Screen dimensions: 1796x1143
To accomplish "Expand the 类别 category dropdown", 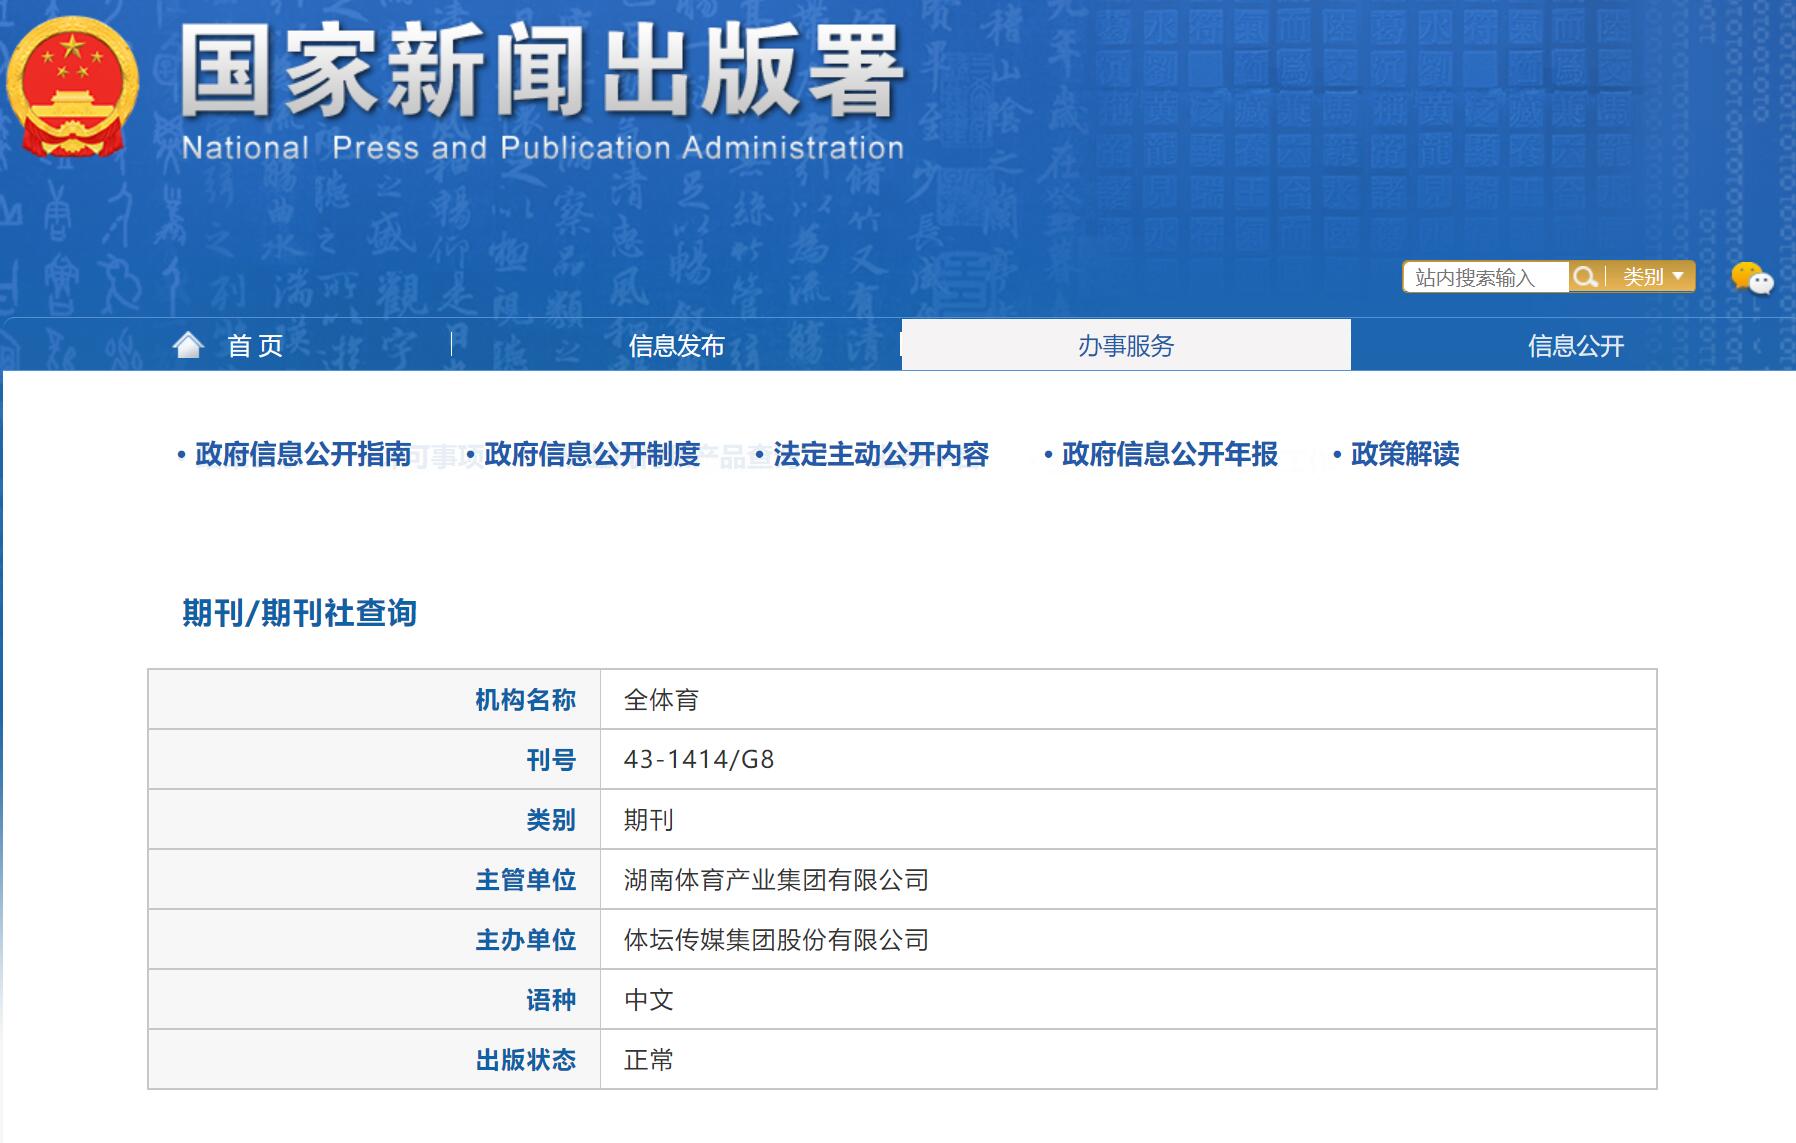I will (1652, 277).
